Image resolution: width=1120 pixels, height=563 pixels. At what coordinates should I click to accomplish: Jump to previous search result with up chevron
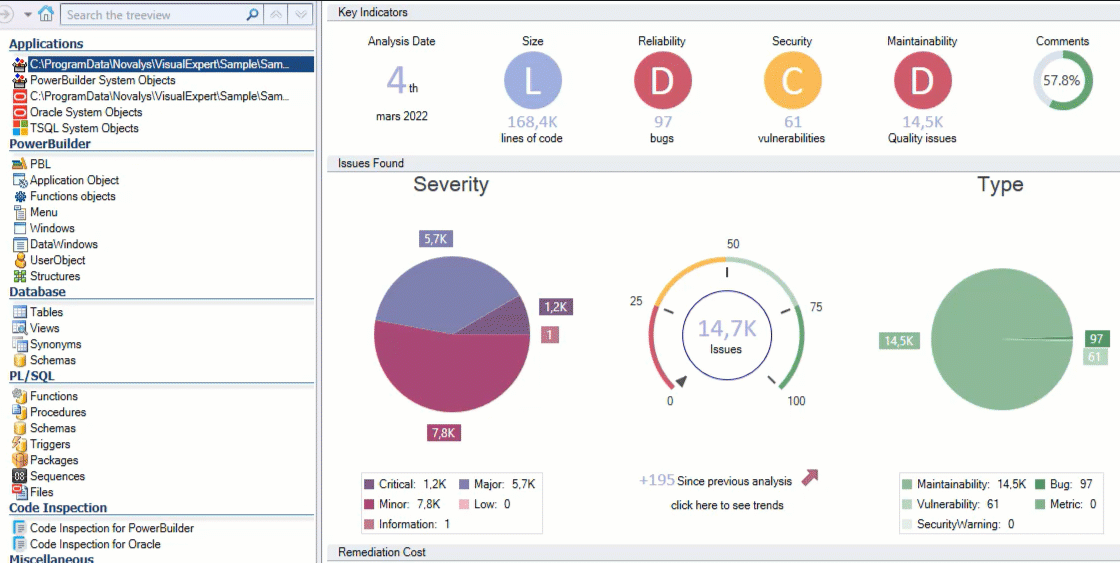(x=277, y=15)
